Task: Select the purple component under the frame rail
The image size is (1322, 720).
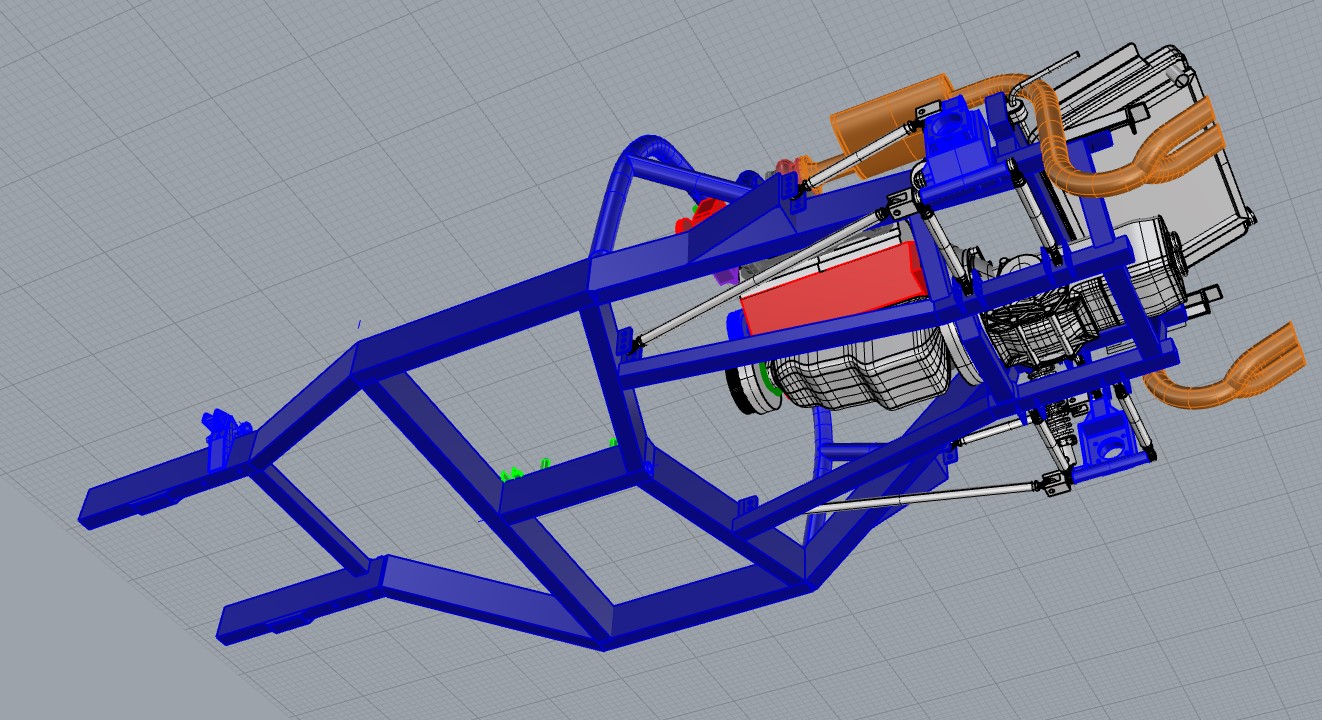Action: tap(728, 274)
